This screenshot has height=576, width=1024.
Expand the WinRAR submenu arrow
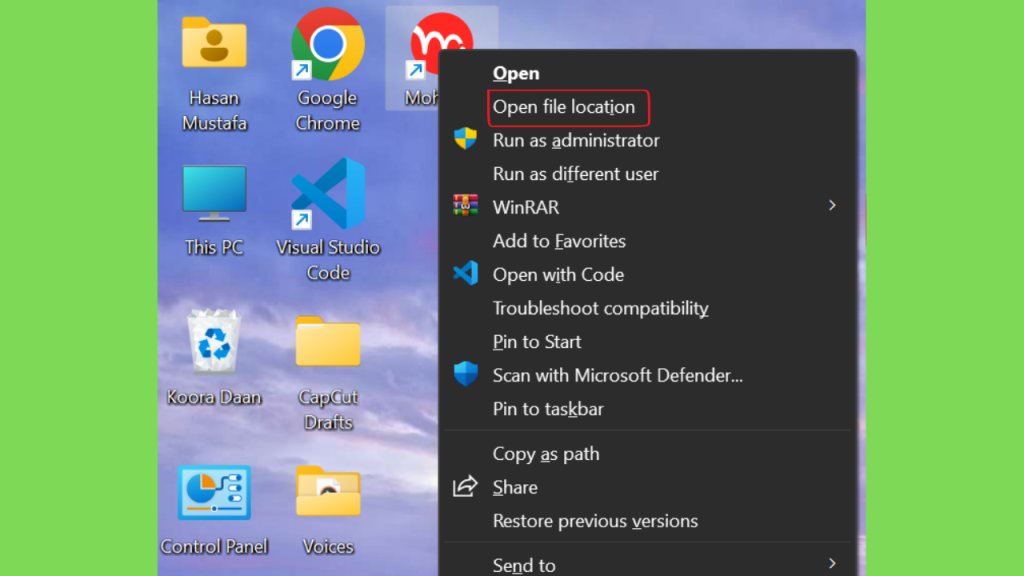point(832,206)
